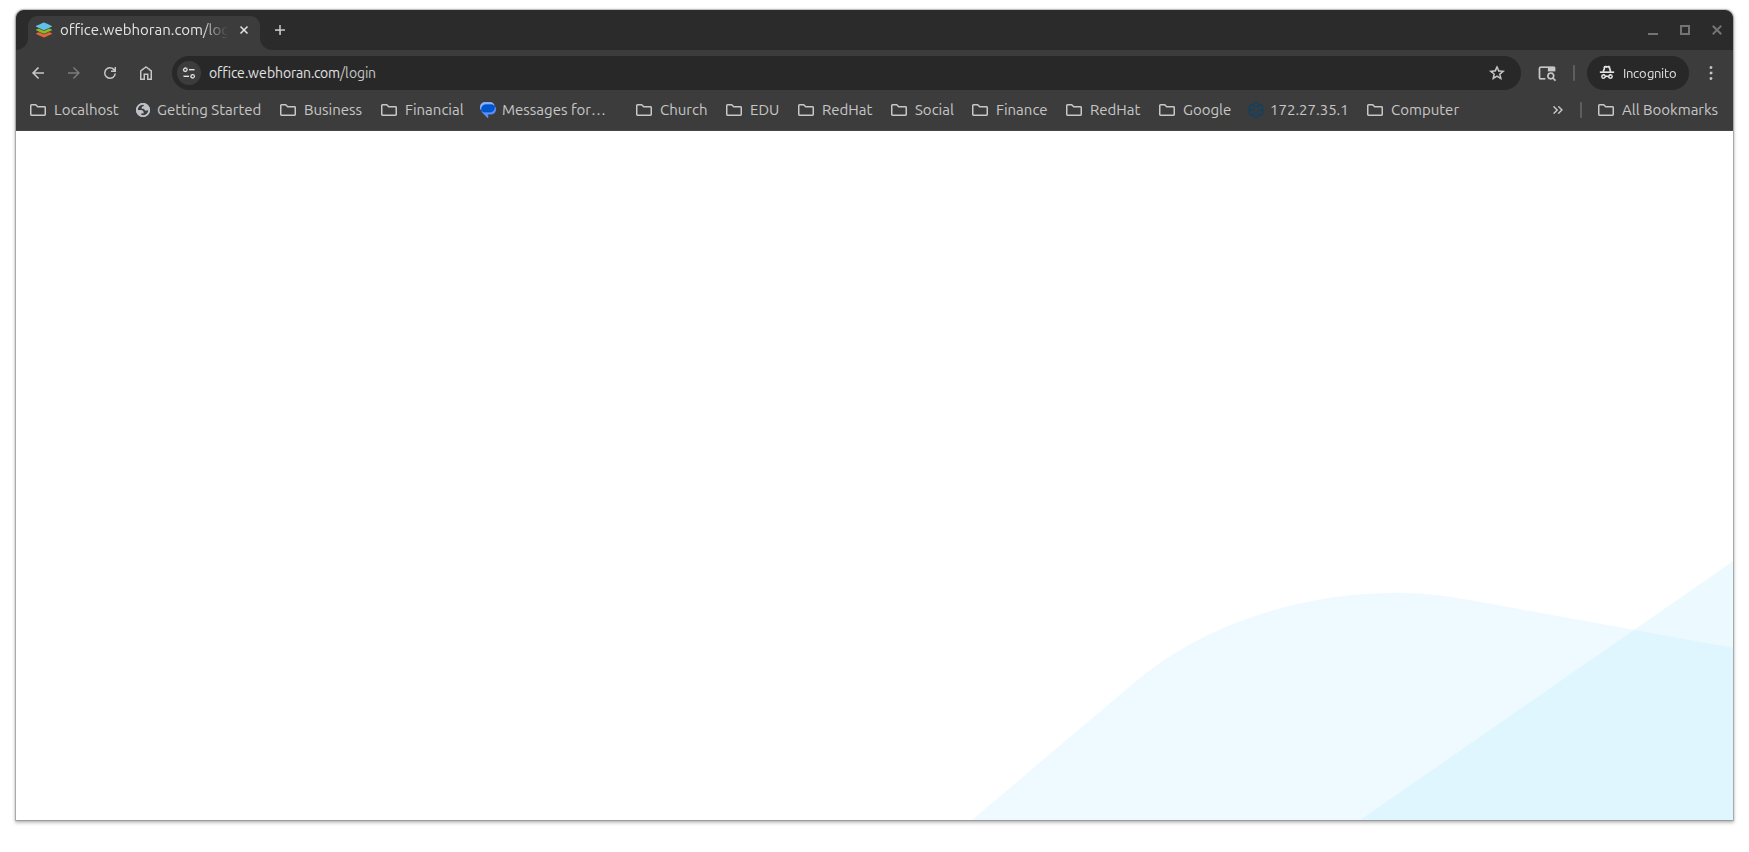
Task: Open the Church bookmarks folder
Action: (x=672, y=110)
